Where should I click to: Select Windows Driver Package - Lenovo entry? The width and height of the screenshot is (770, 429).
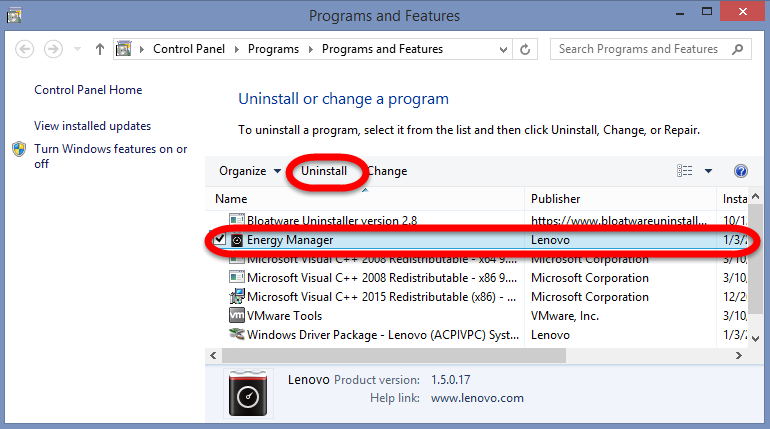pos(383,335)
